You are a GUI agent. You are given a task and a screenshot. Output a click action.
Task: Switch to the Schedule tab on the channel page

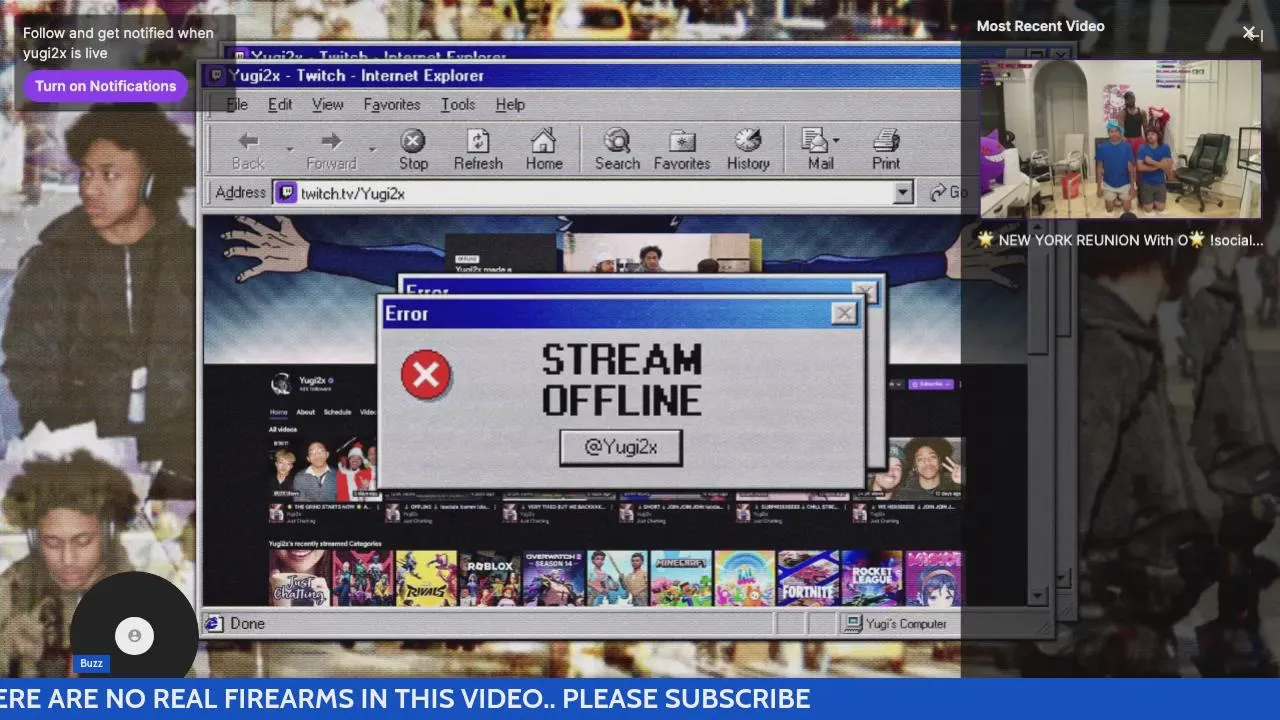[x=337, y=412]
